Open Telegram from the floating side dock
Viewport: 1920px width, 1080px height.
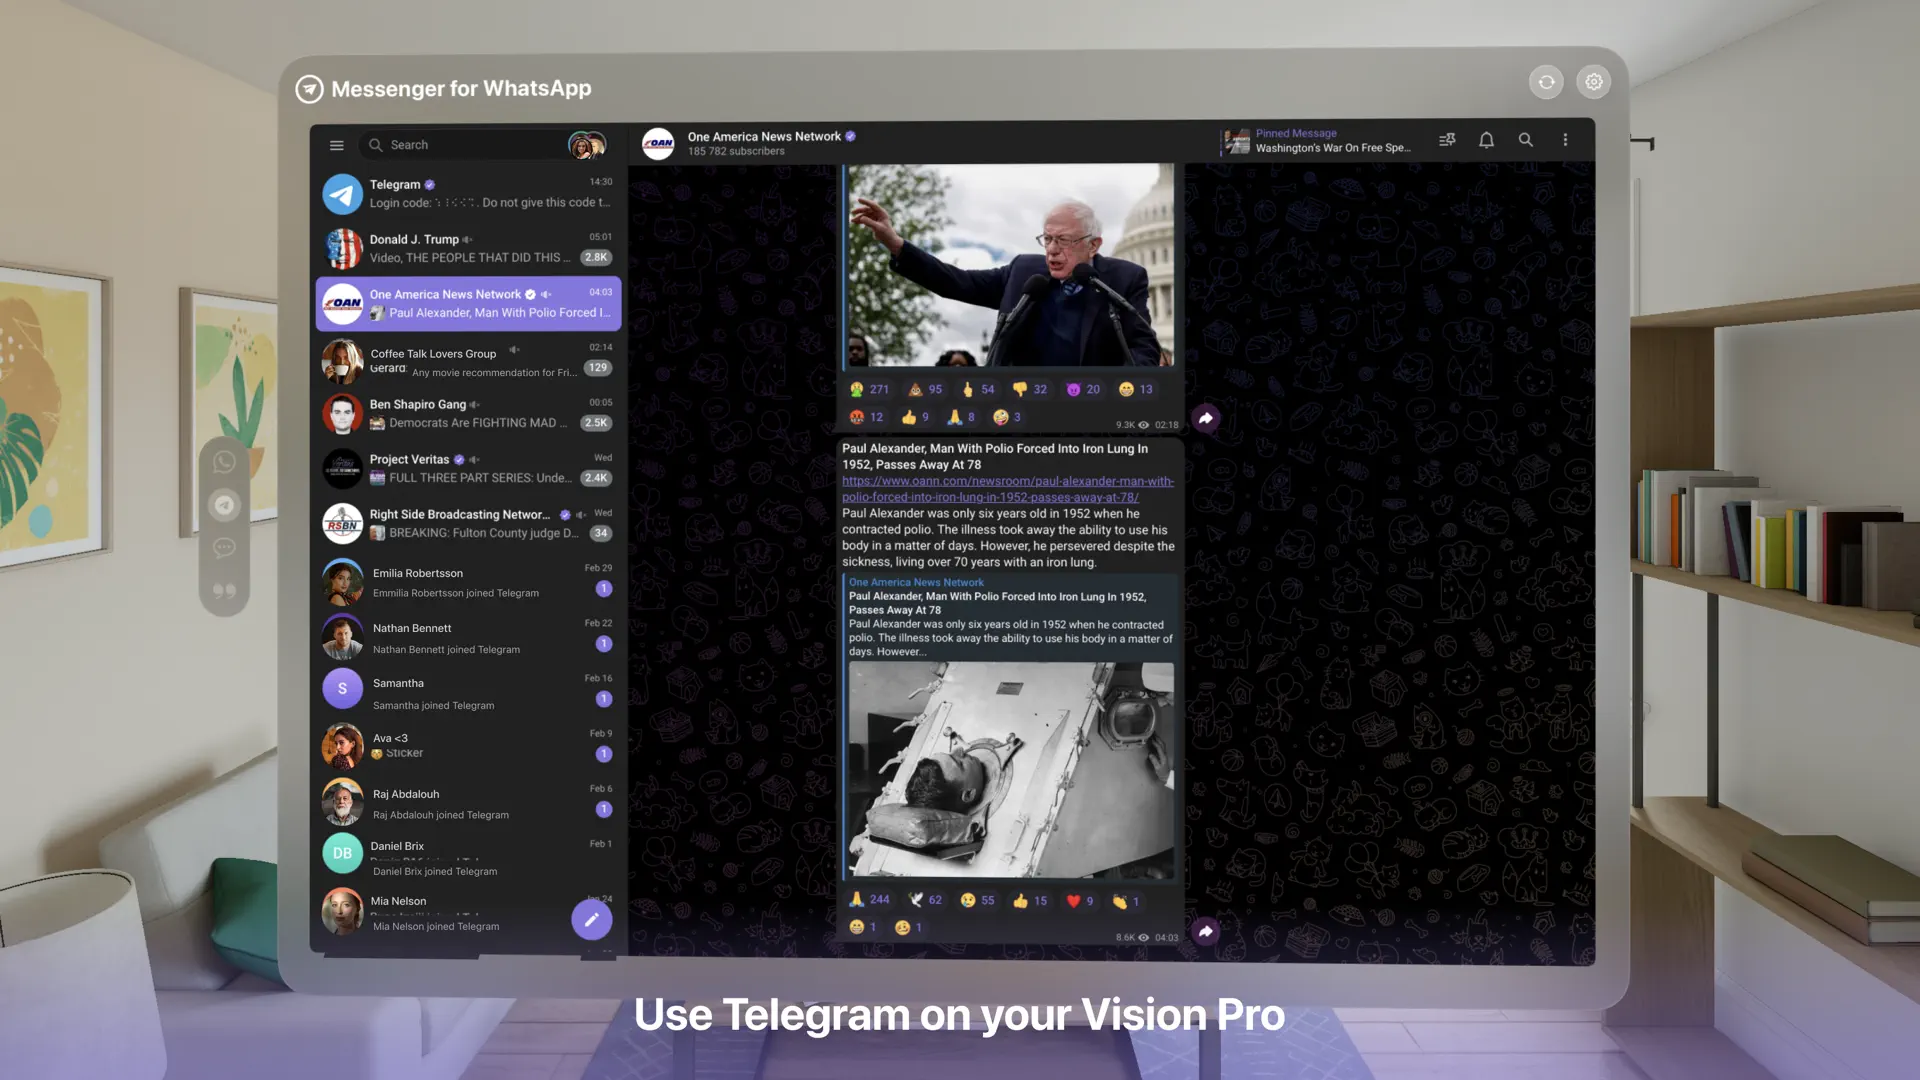click(x=224, y=504)
